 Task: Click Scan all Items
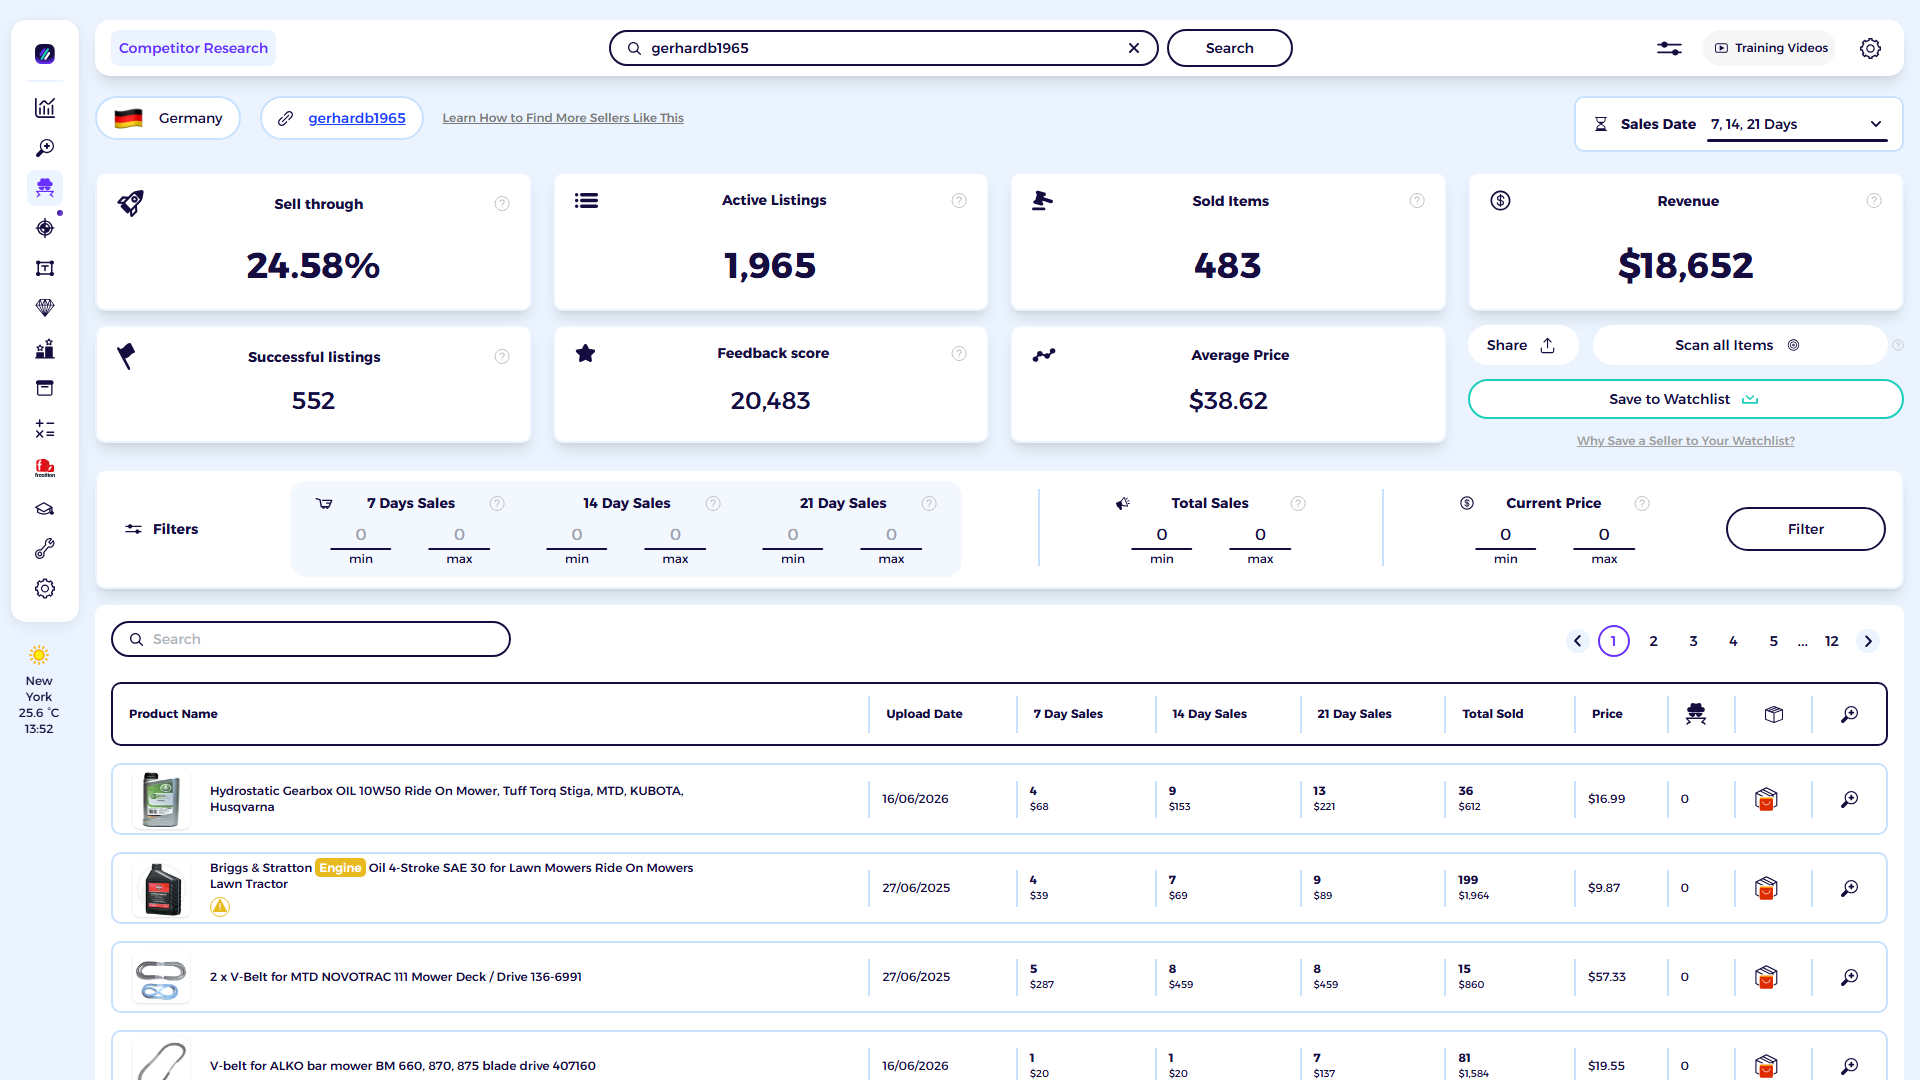(x=1738, y=345)
